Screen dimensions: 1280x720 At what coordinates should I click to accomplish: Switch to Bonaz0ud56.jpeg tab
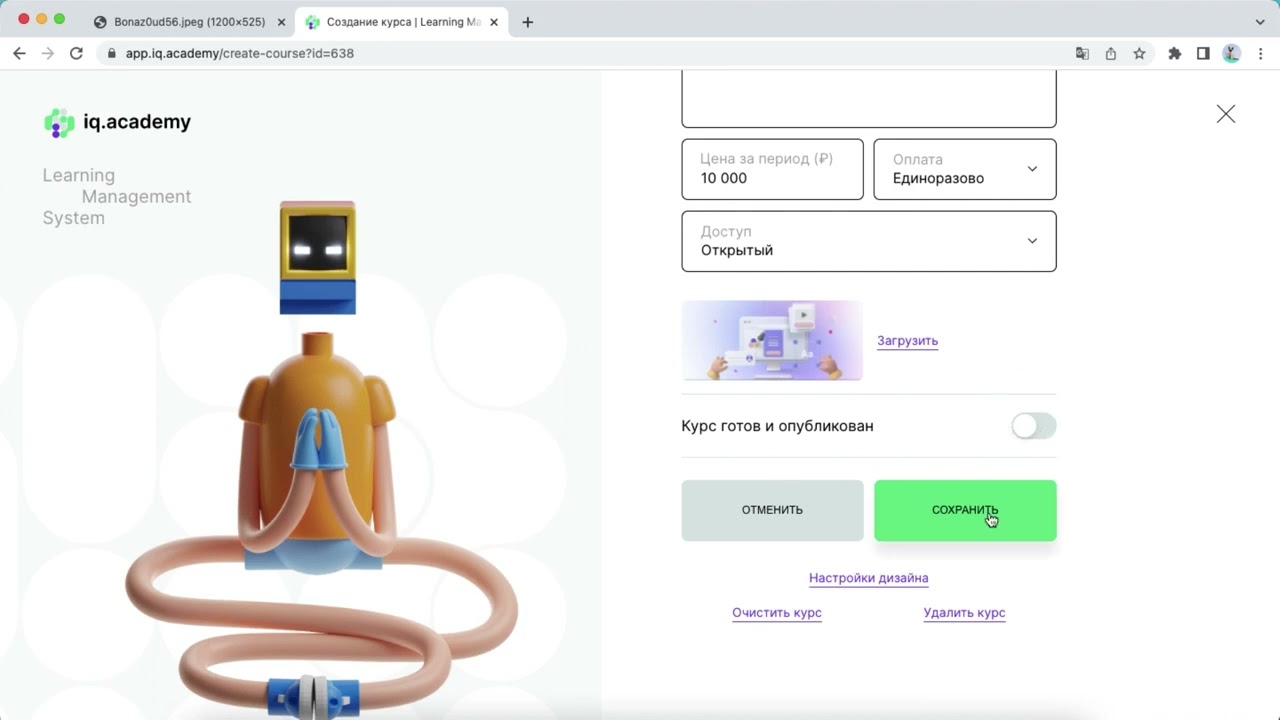[x=189, y=22]
